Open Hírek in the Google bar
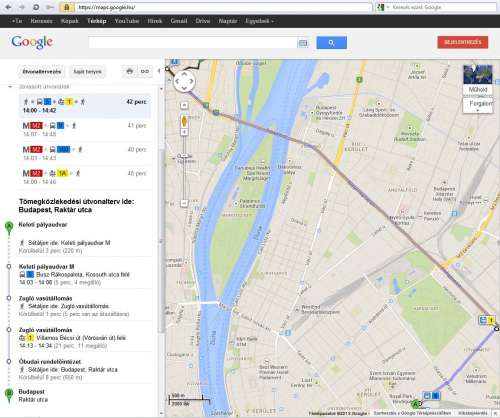The height and width of the screenshot is (418, 500). 155,21
